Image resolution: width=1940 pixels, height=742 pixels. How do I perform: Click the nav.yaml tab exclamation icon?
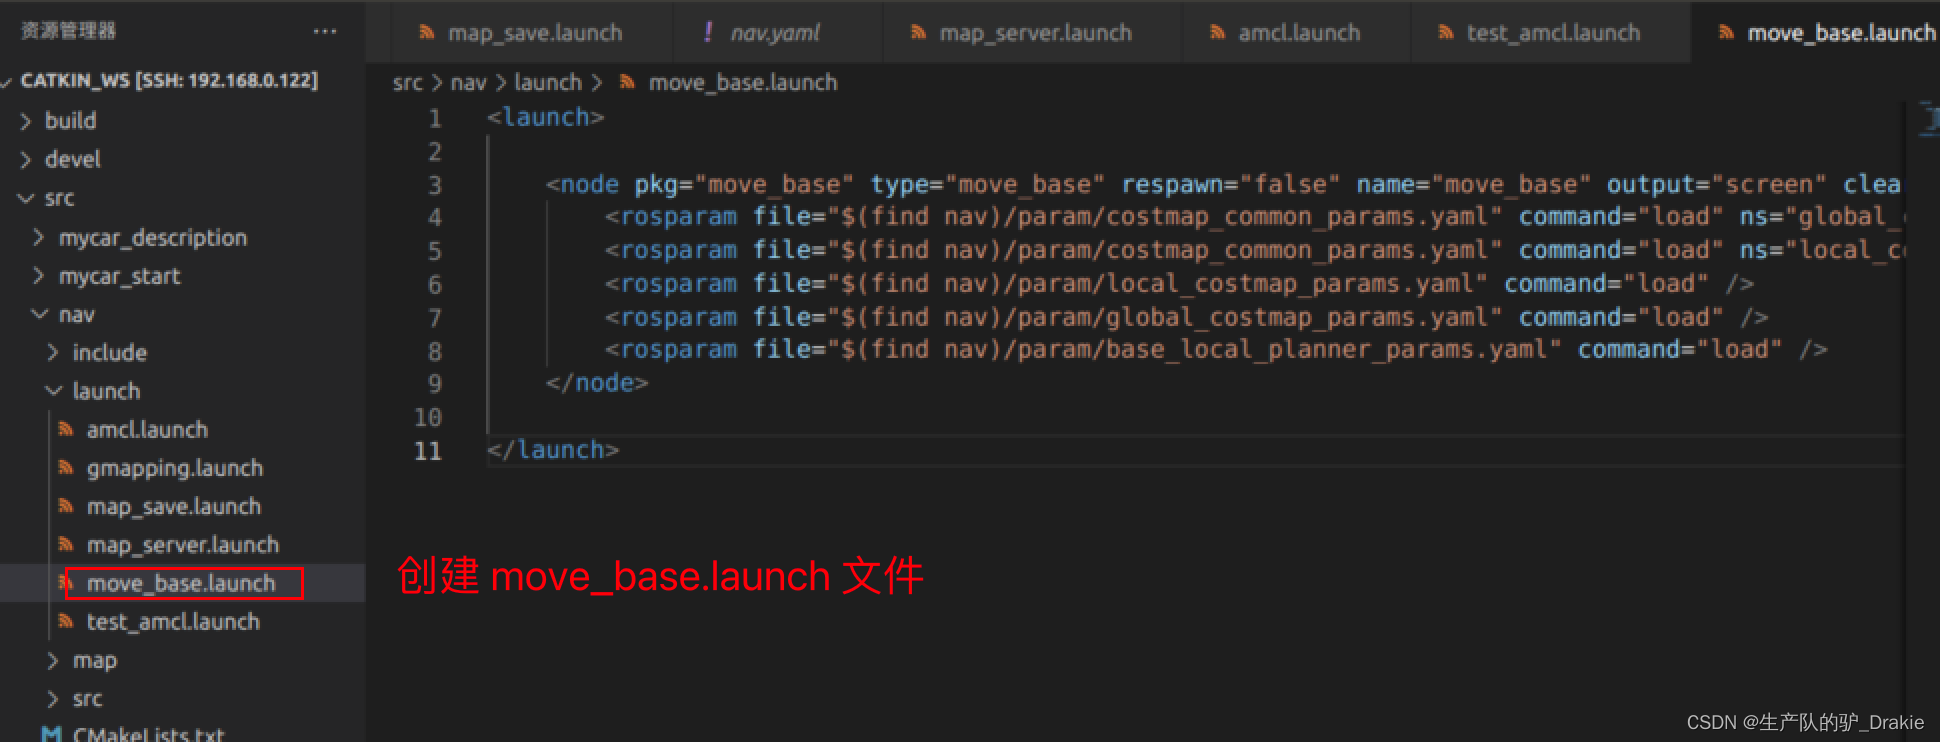click(x=708, y=32)
